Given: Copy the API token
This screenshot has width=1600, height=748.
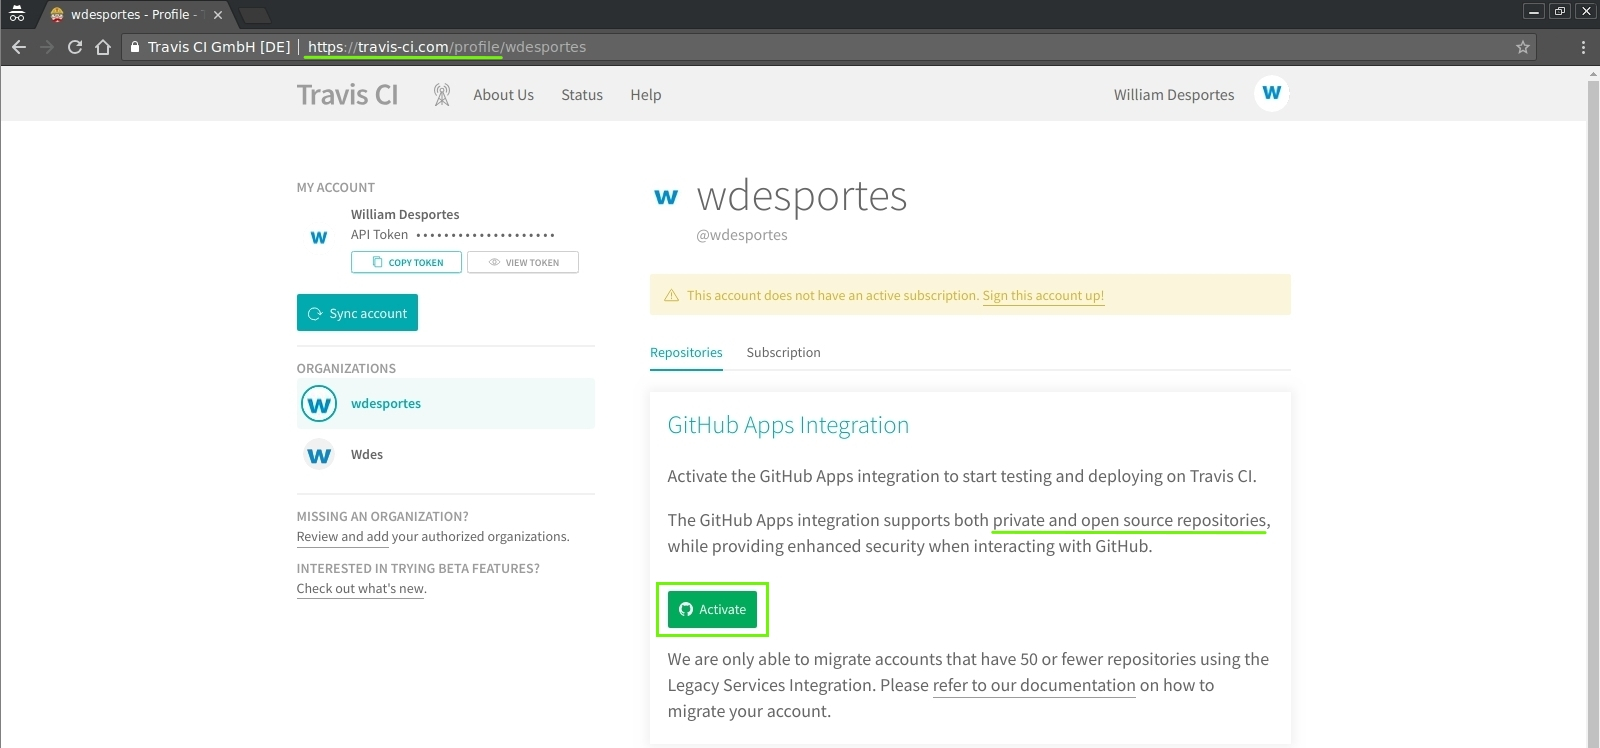Looking at the screenshot, I should click(406, 262).
